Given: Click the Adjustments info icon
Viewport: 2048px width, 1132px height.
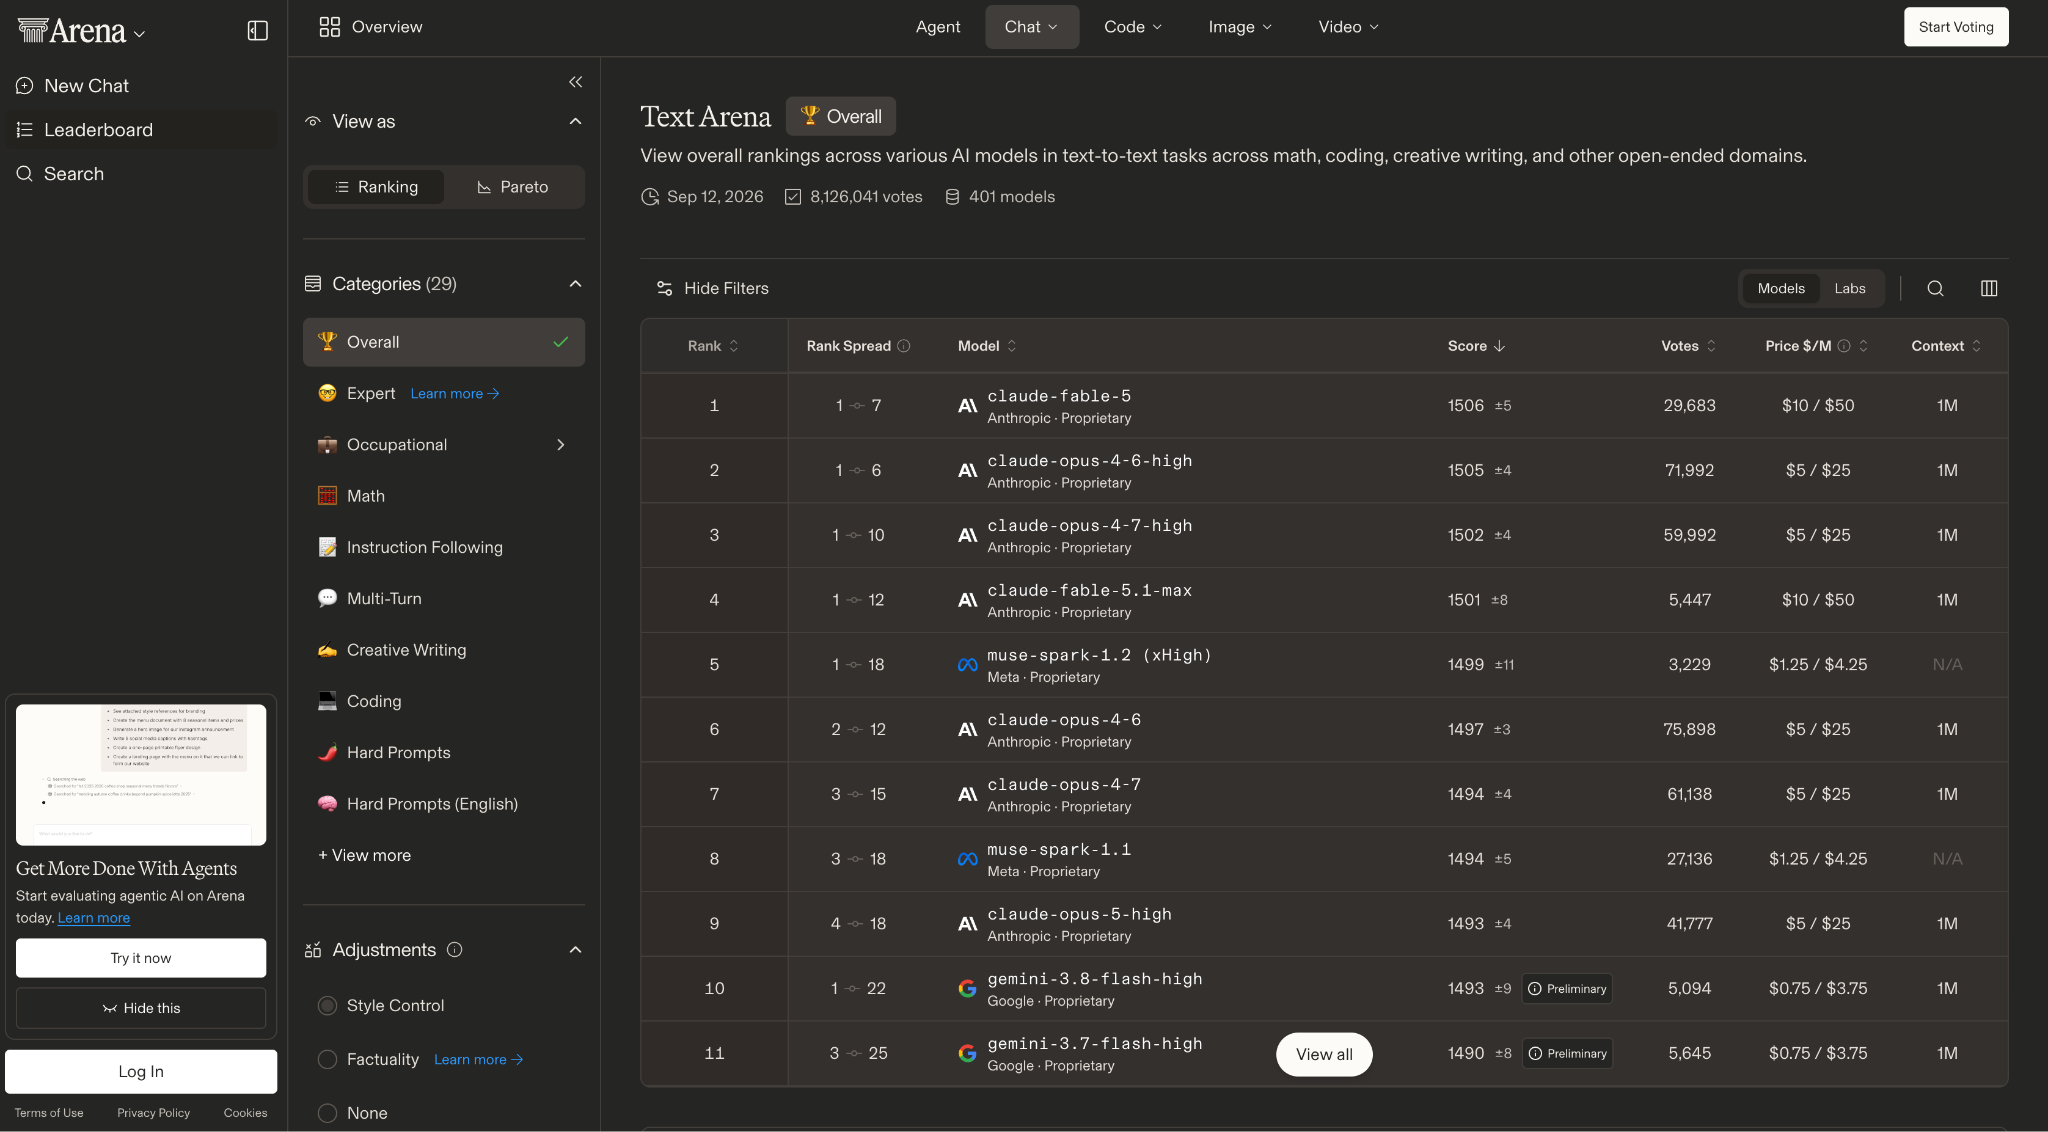Looking at the screenshot, I should (x=454, y=950).
